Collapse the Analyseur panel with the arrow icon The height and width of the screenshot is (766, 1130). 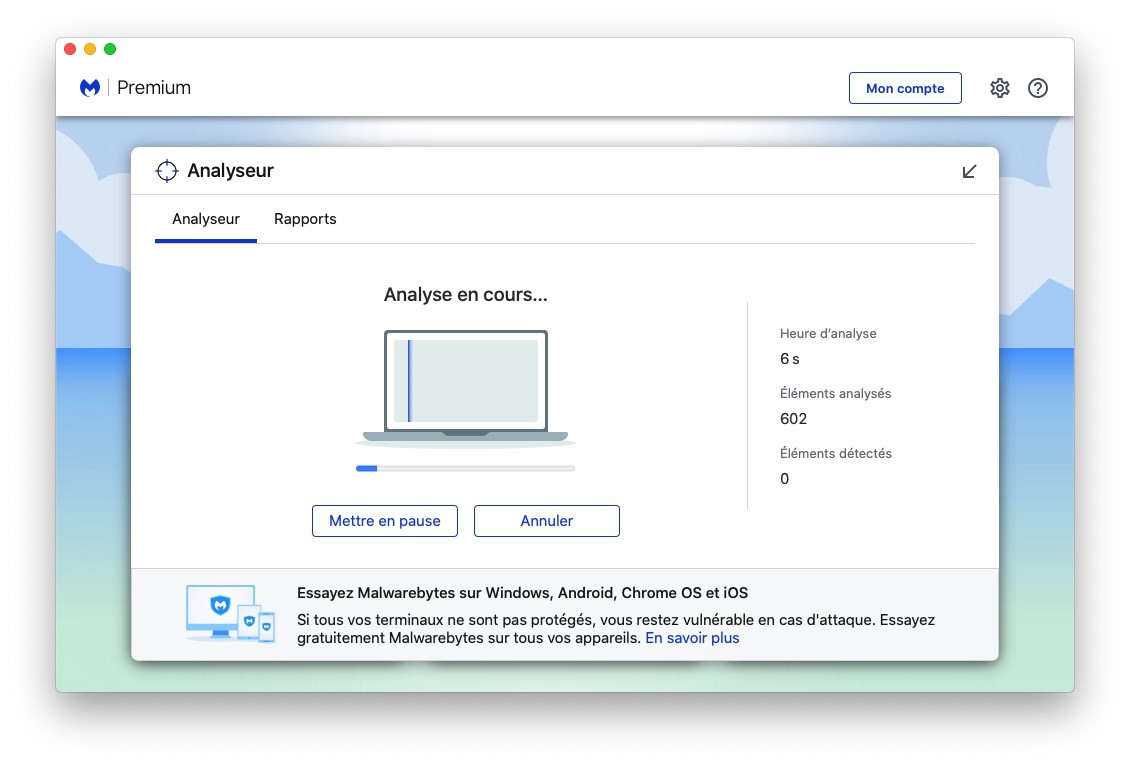click(x=968, y=171)
